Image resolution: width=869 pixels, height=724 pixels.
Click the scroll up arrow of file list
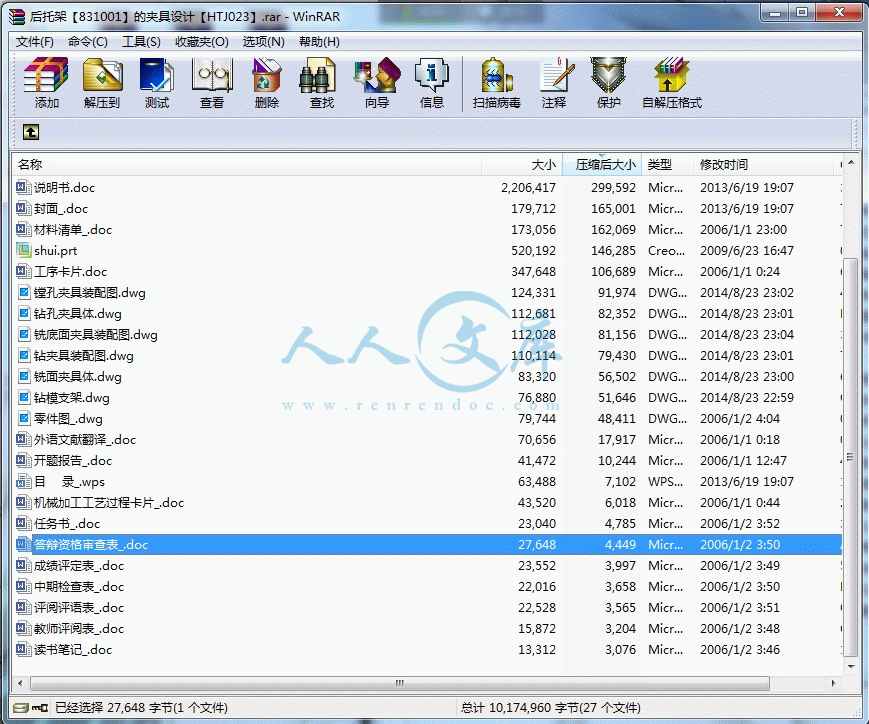(x=850, y=162)
